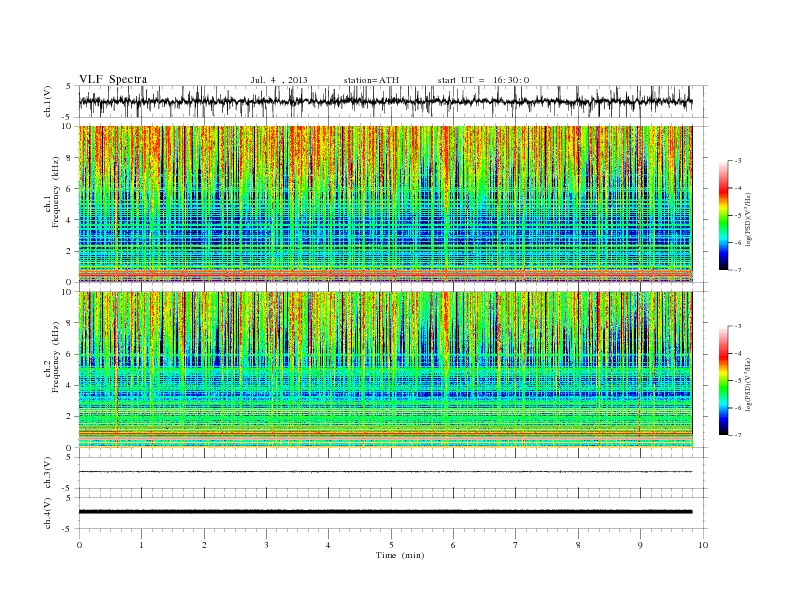Click ch.2 colorbar 'log(PSD)(V²/Hz)' label
Viewport: 792px width, 612px height.
coord(748,383)
